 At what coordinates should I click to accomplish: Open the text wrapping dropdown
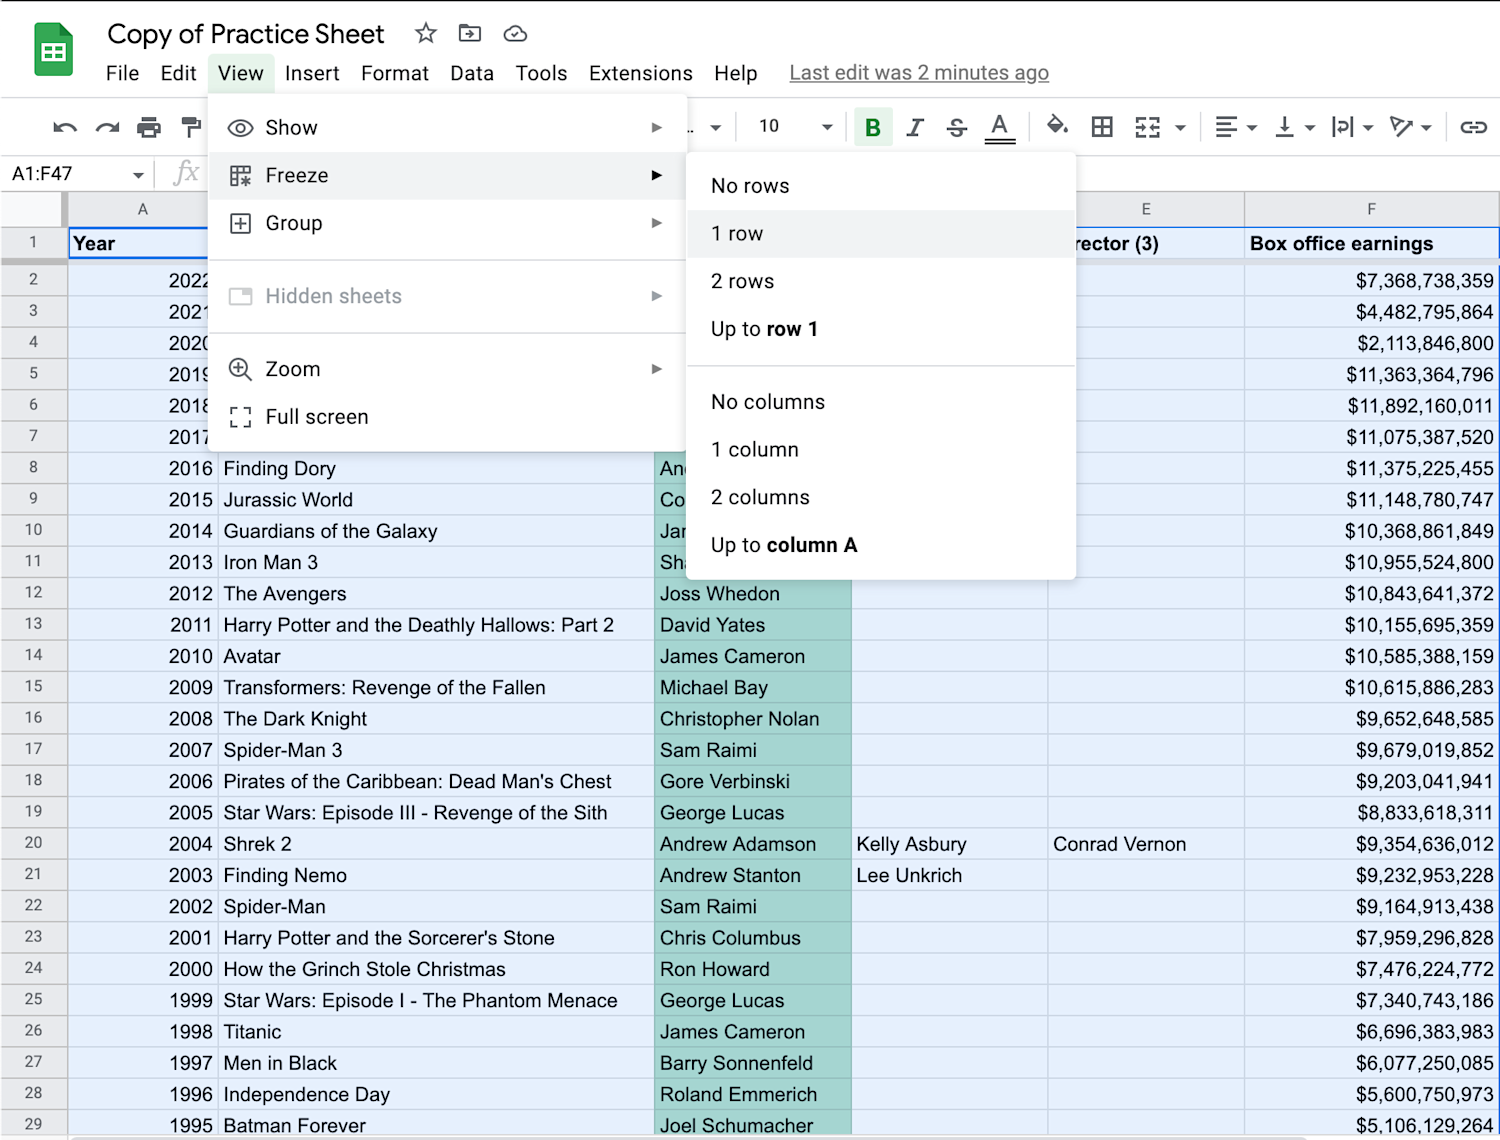[x=1352, y=127]
